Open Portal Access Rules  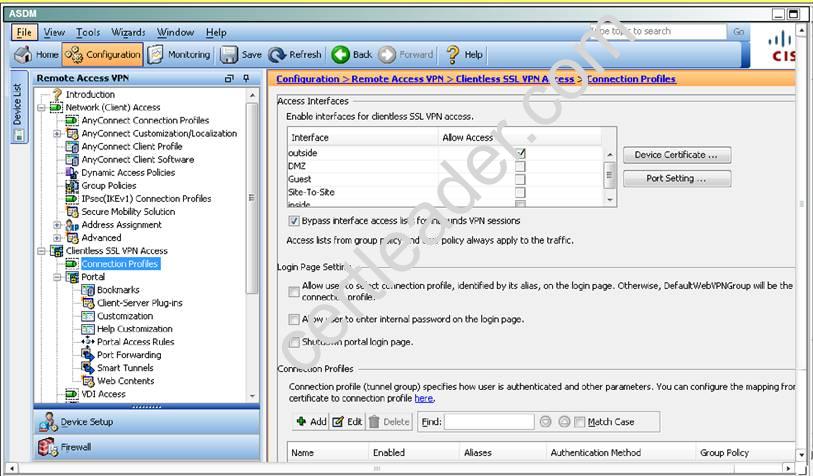pyautogui.click(x=136, y=342)
